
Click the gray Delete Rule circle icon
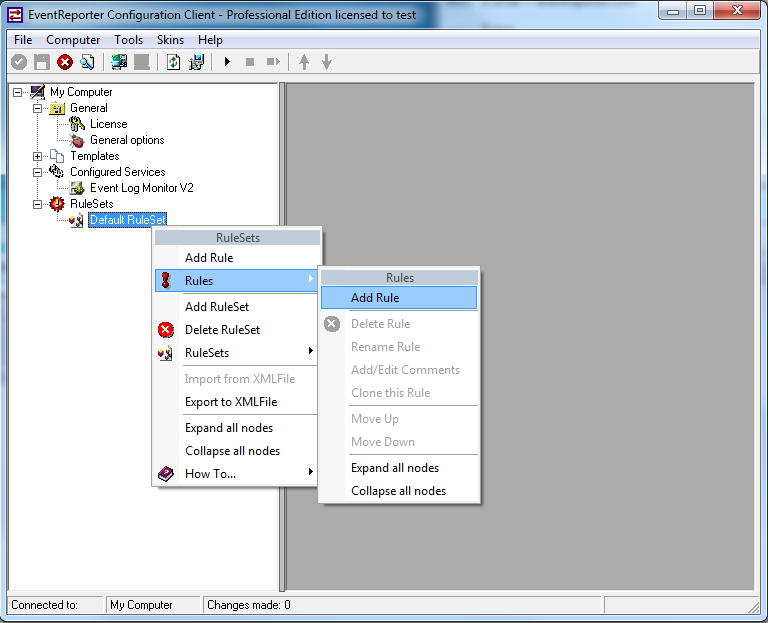pyautogui.click(x=332, y=324)
